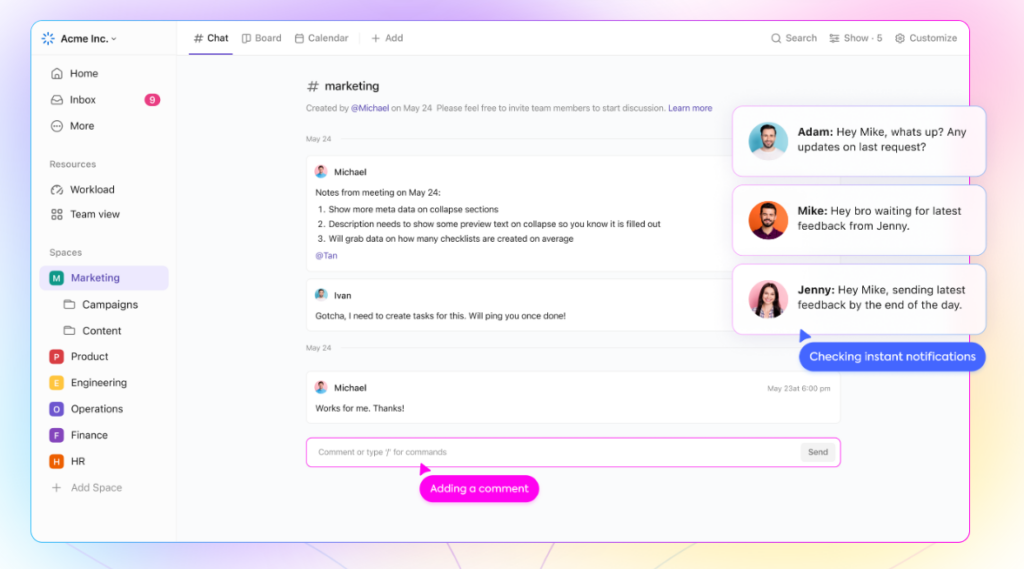Image resolution: width=1024 pixels, height=569 pixels.
Task: Click the hash icon beside marketing title
Action: (x=313, y=86)
